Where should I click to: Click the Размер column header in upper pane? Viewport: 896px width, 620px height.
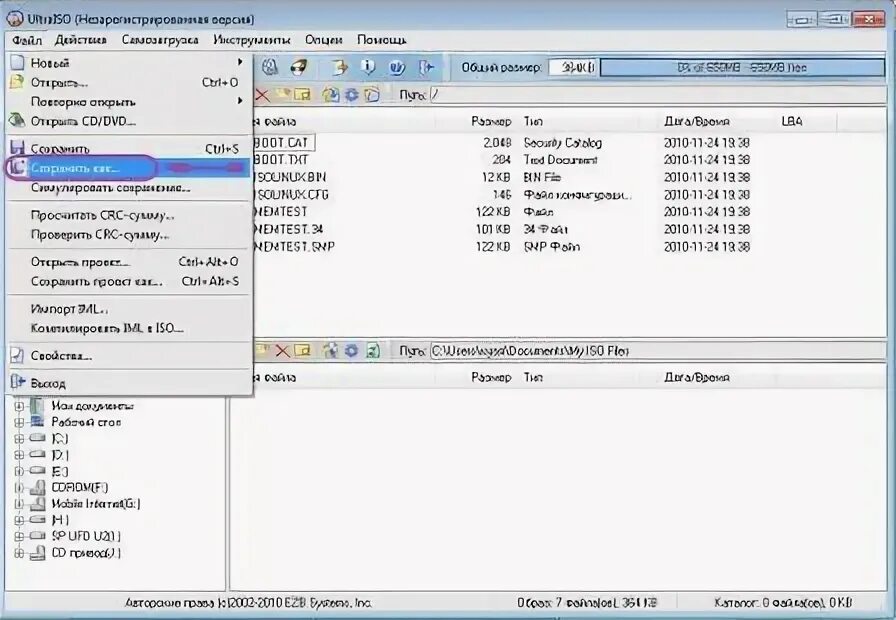click(490, 121)
